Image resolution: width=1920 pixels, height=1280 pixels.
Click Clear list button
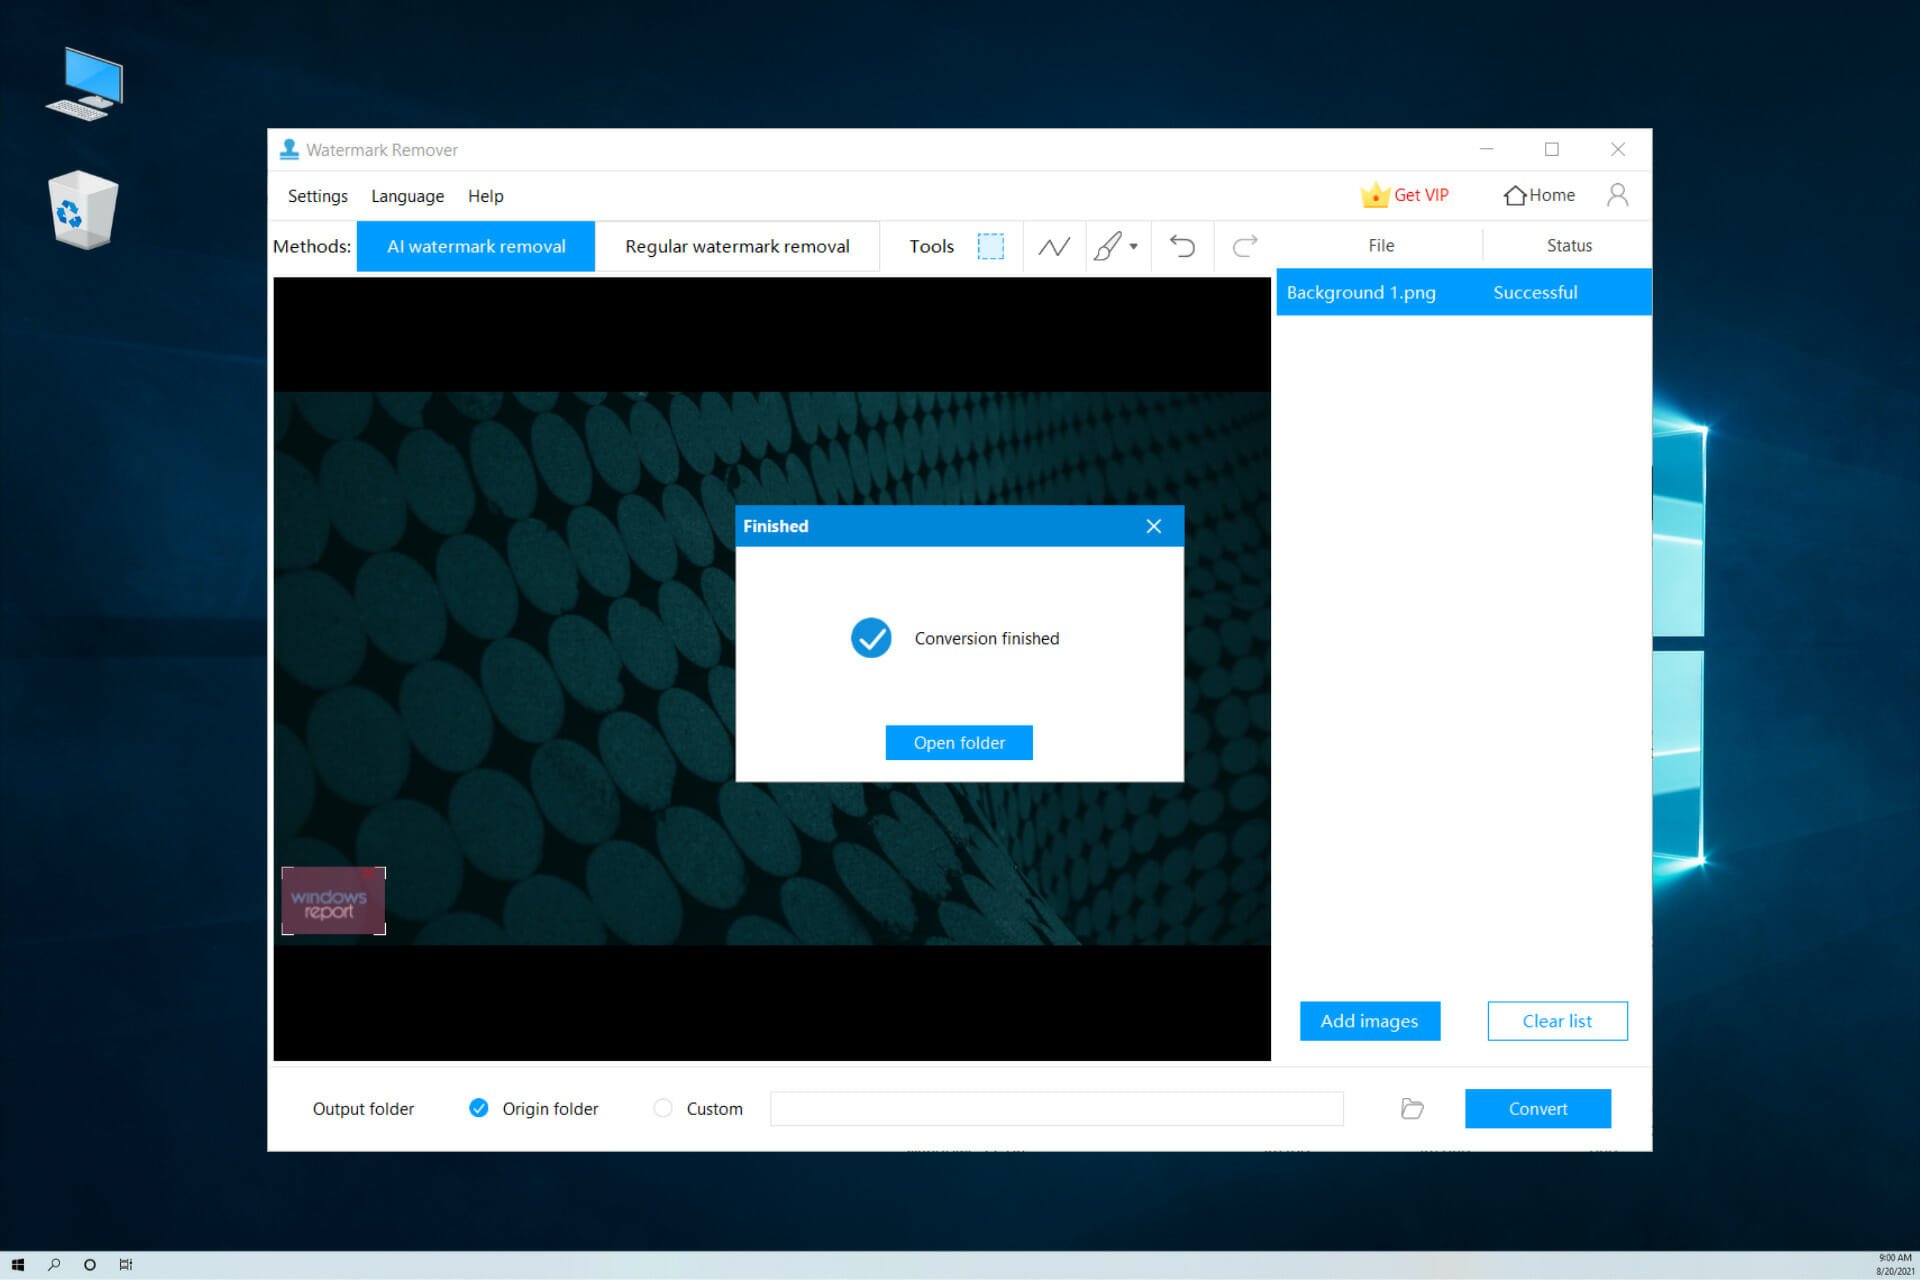click(1557, 1021)
